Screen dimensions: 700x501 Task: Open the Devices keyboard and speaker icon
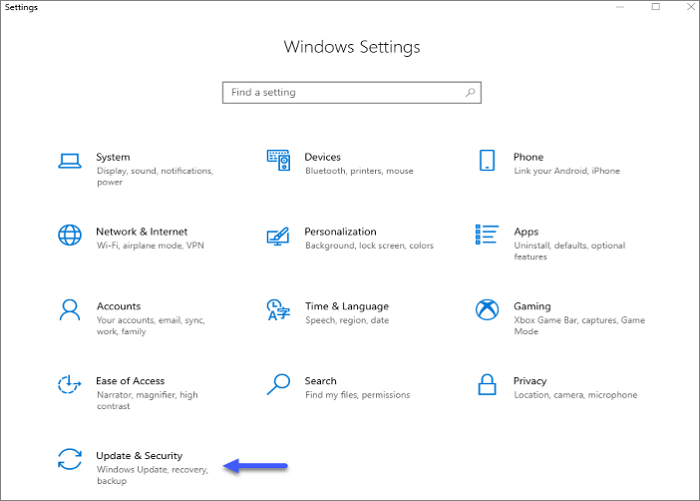pos(278,160)
